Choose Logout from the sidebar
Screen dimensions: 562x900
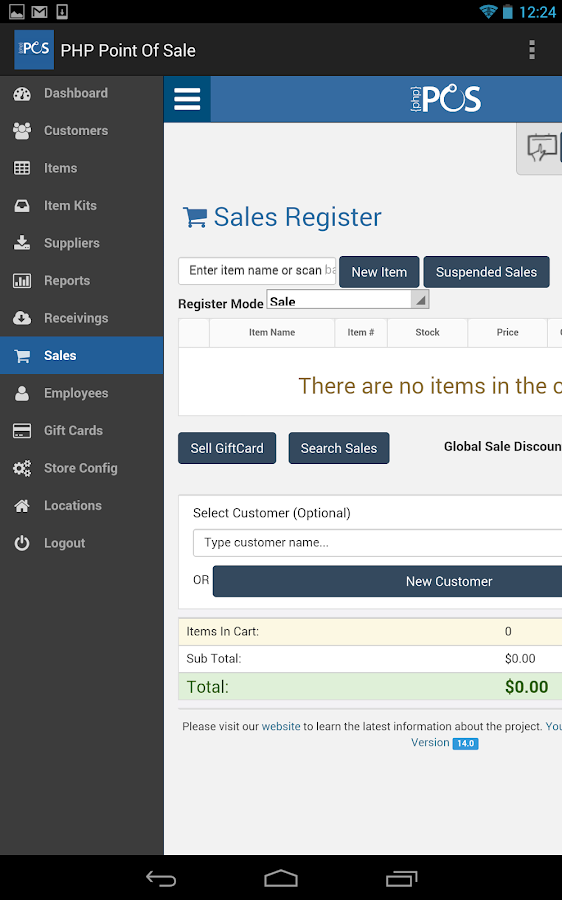pos(82,543)
